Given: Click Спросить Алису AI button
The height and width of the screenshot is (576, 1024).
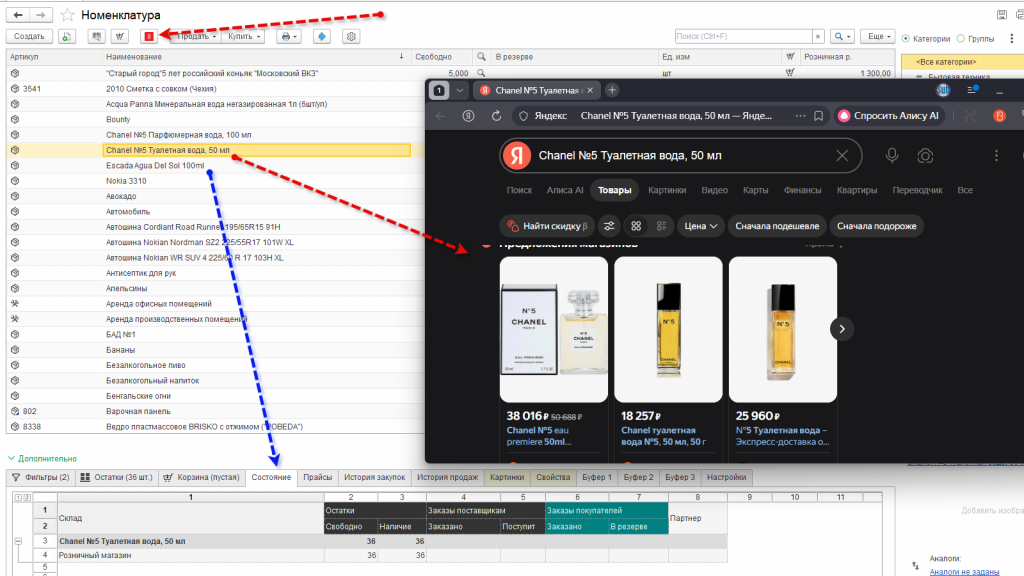Looking at the screenshot, I should [889, 116].
